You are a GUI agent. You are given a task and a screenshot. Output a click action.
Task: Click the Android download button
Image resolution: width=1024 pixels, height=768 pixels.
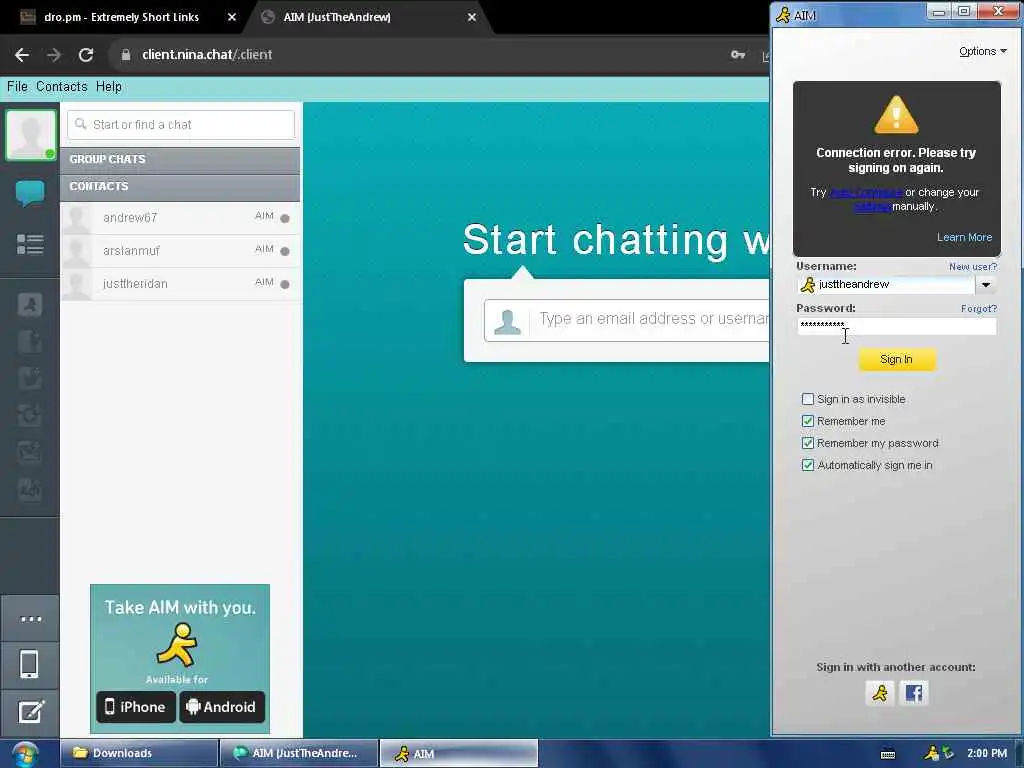click(222, 707)
